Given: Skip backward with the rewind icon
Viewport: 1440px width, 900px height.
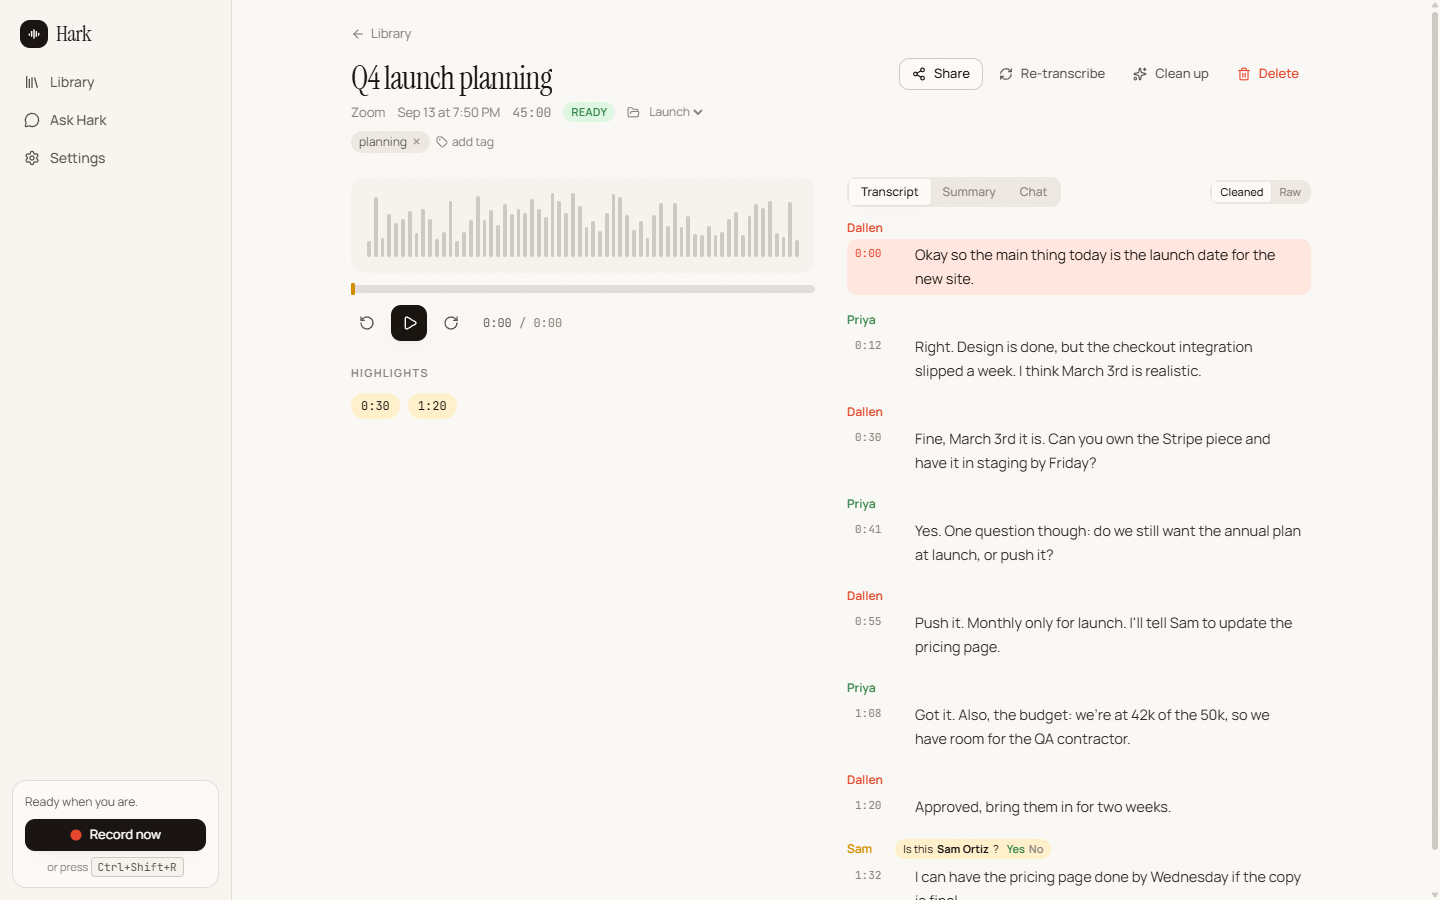Looking at the screenshot, I should (x=367, y=323).
